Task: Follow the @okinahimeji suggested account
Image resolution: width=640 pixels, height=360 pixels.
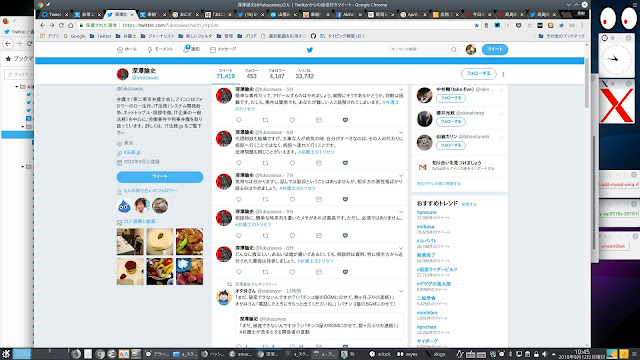Action: (x=451, y=122)
